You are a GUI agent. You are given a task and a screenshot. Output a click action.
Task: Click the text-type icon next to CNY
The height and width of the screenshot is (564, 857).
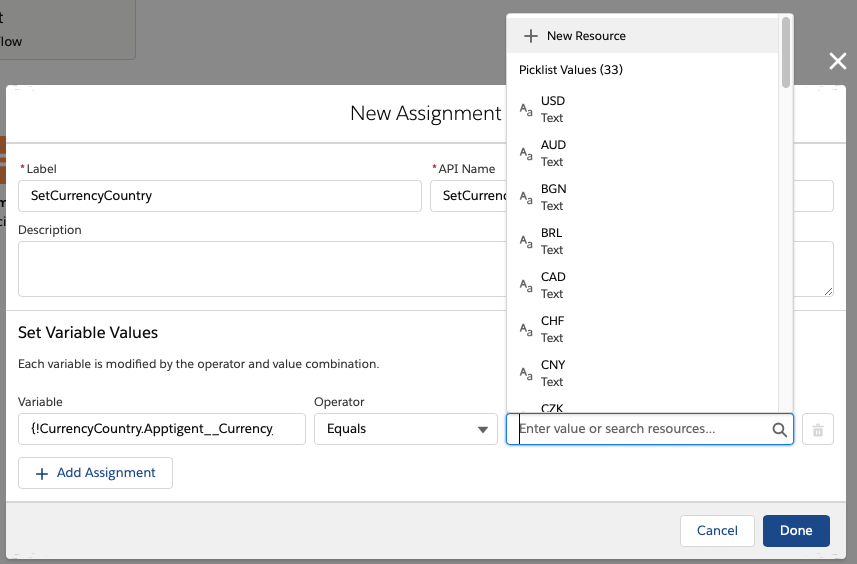tap(526, 373)
